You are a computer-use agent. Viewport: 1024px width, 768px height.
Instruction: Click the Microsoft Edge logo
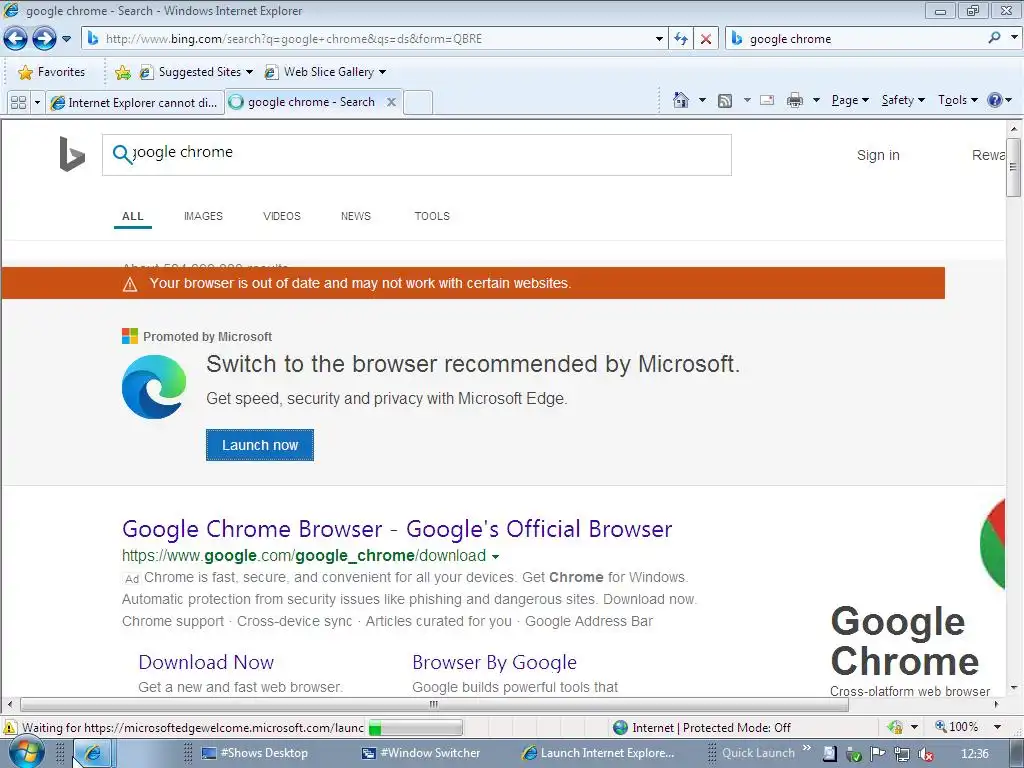(x=154, y=387)
